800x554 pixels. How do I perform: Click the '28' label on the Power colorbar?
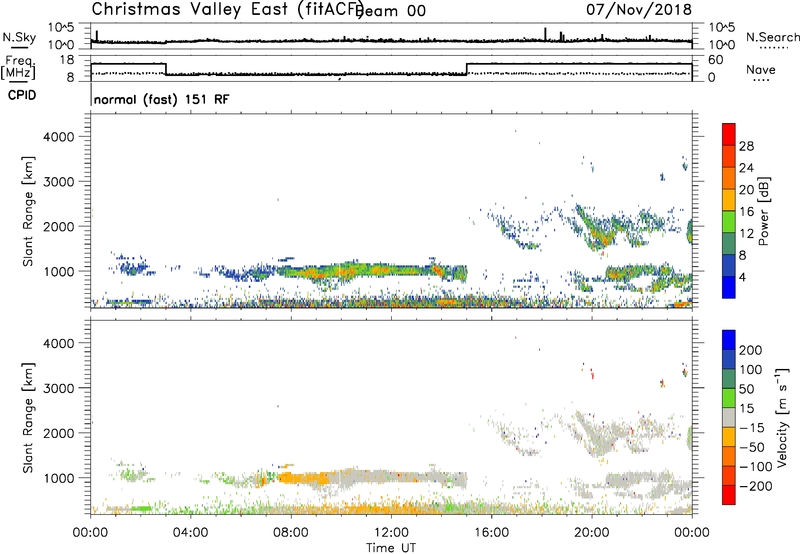click(746, 146)
